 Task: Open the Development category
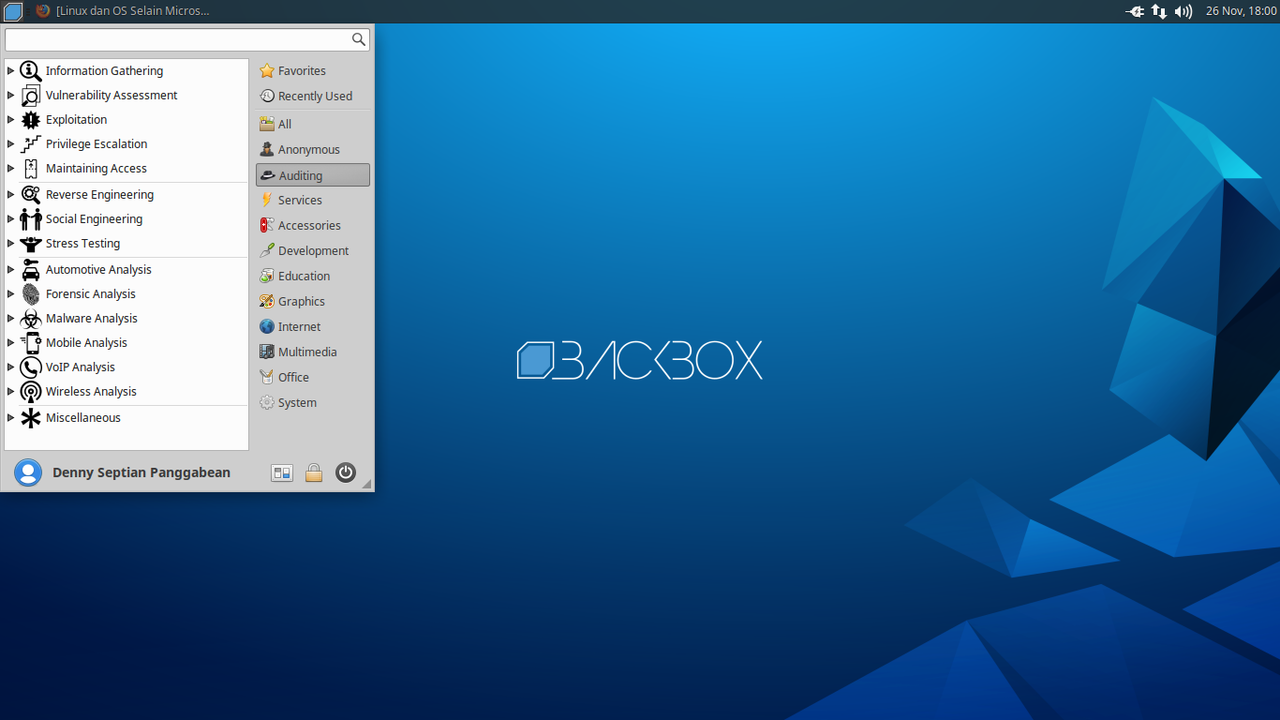click(x=313, y=251)
